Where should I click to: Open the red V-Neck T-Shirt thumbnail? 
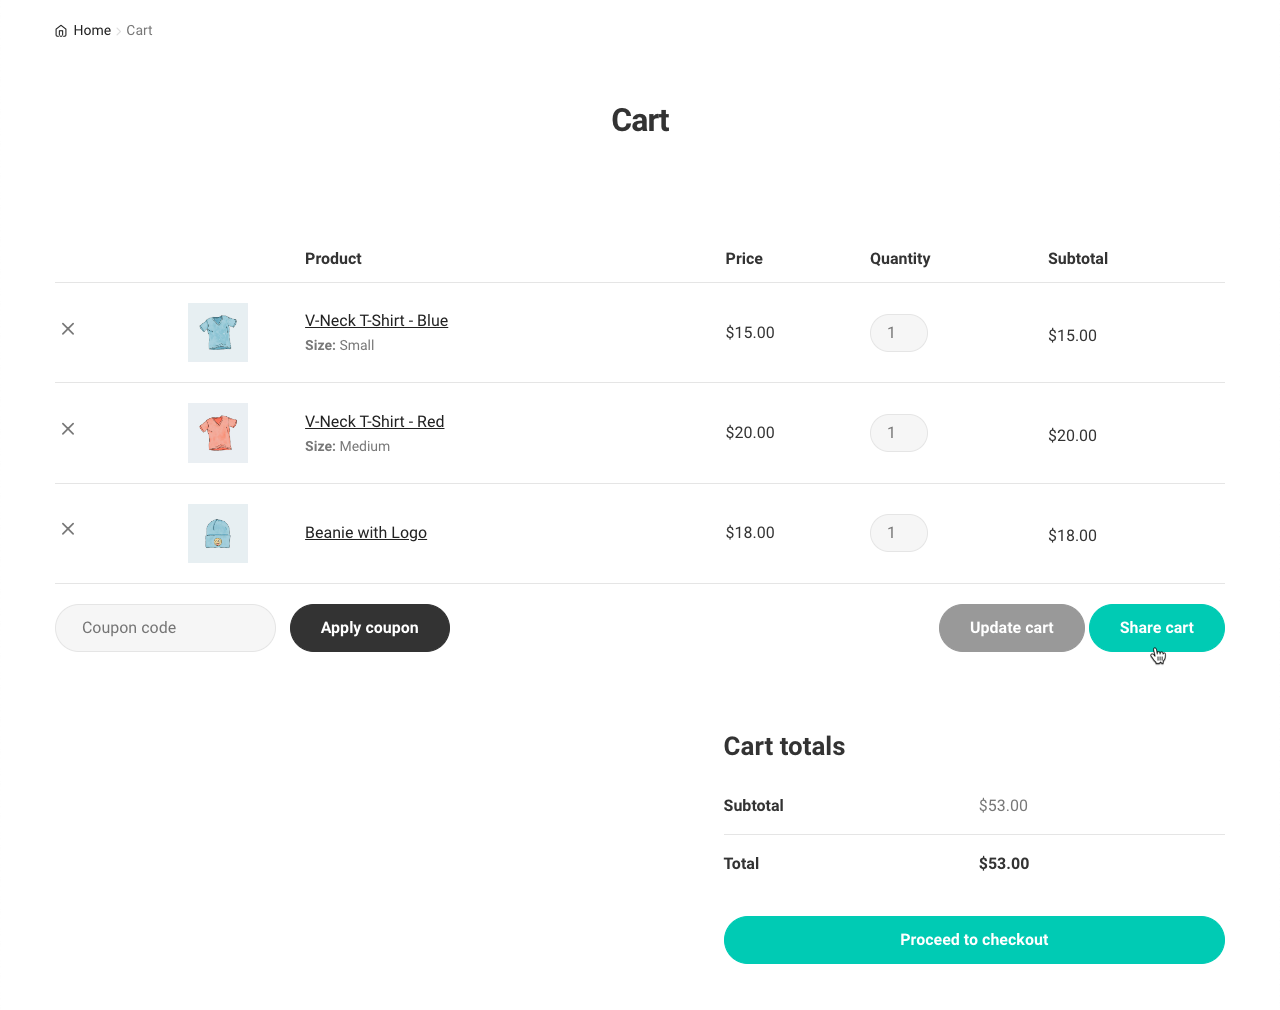coord(218,433)
